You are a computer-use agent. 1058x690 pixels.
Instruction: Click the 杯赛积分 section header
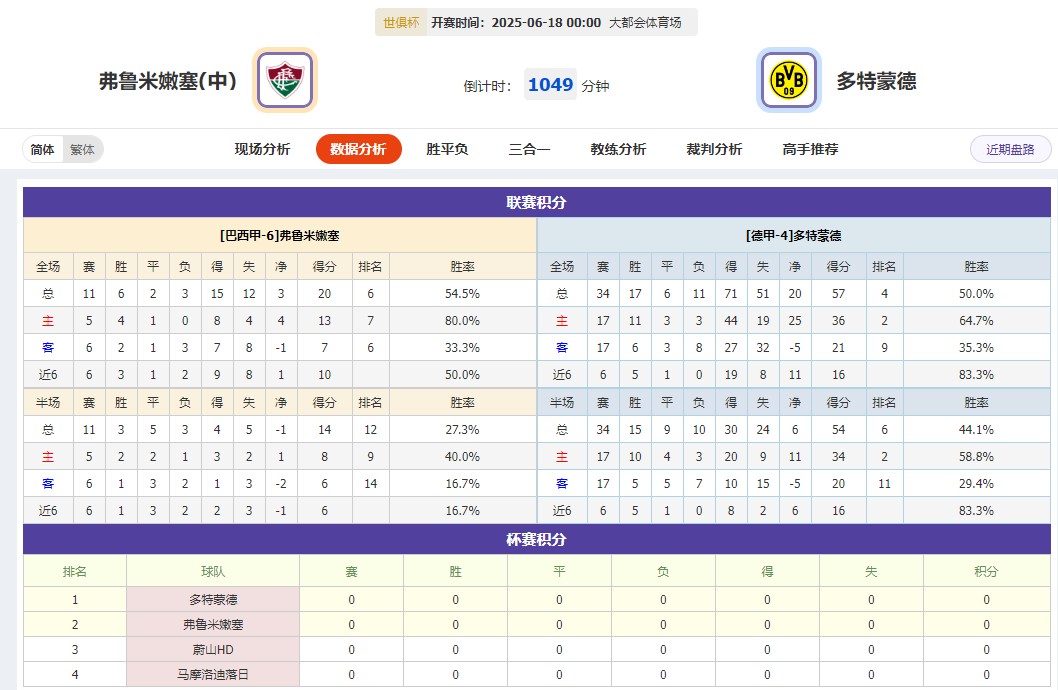pos(536,539)
